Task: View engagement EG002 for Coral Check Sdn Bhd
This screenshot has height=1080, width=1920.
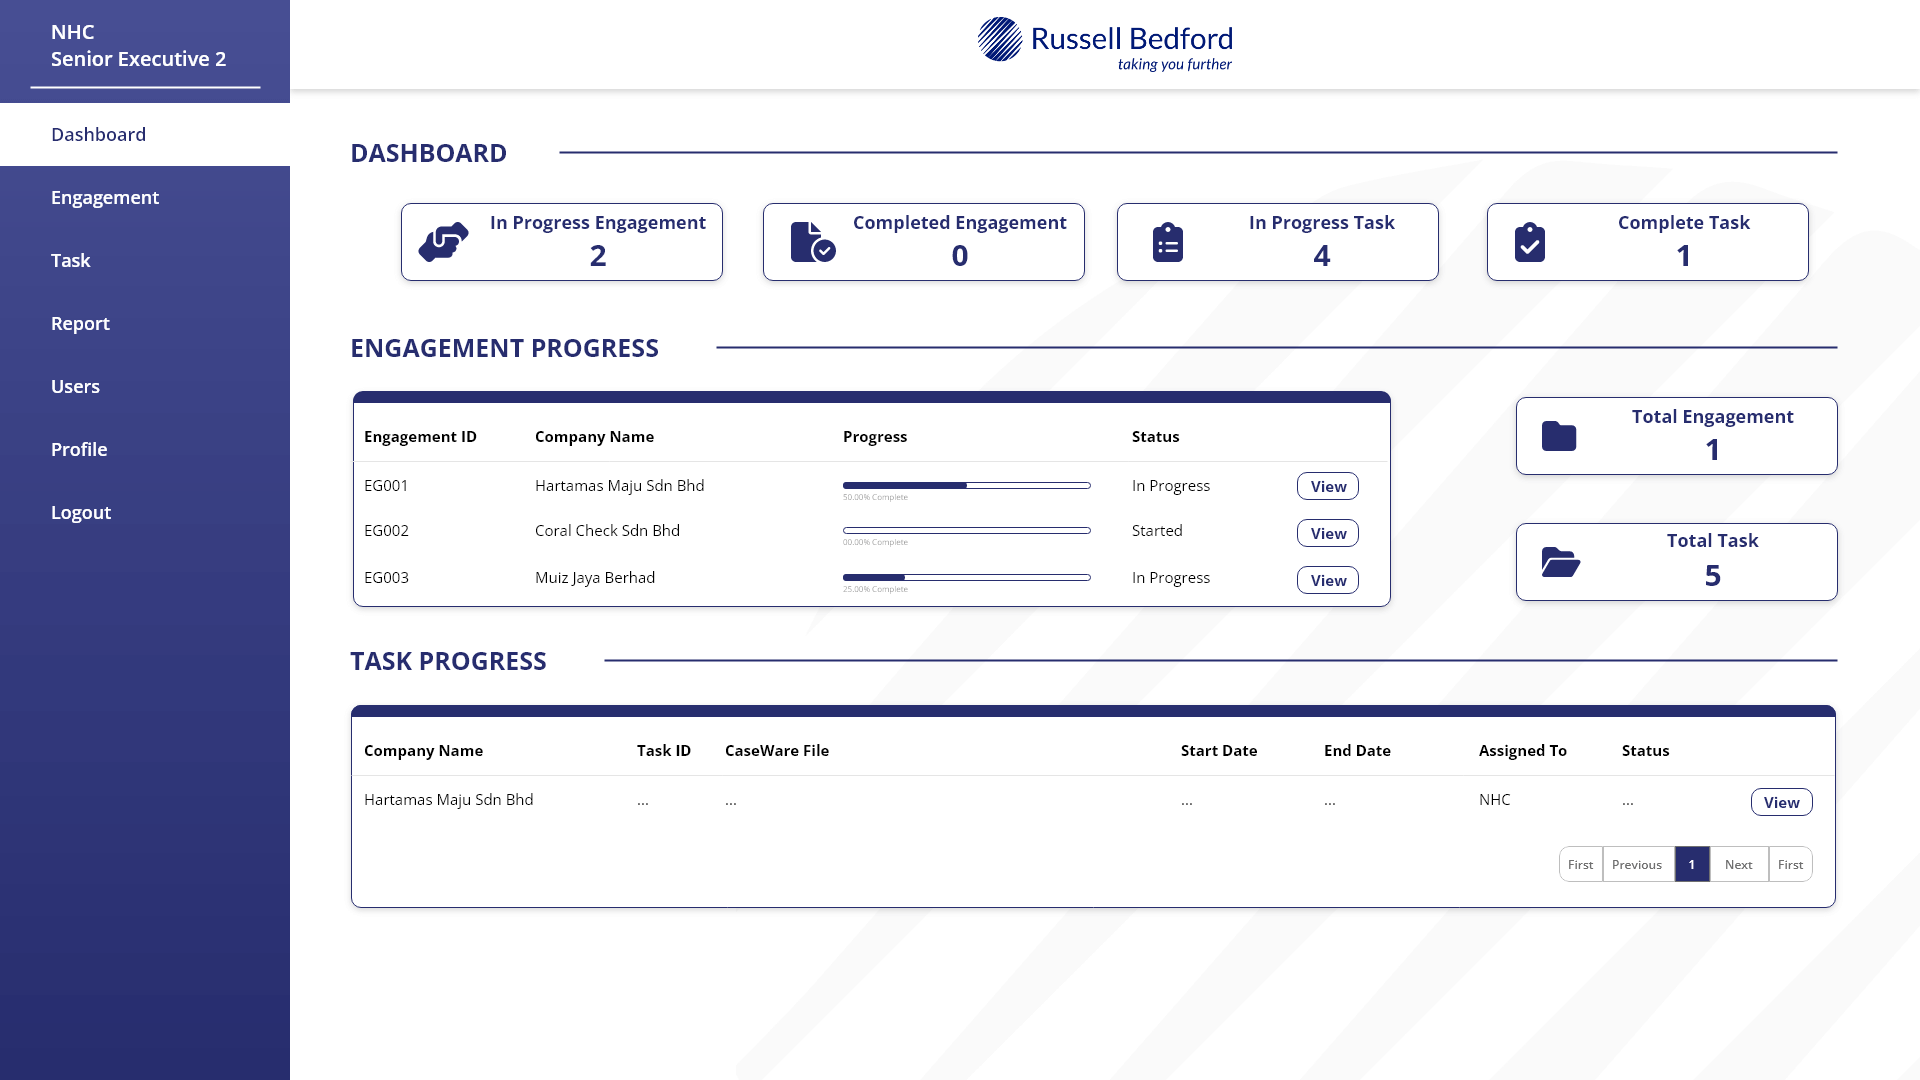Action: [1327, 533]
